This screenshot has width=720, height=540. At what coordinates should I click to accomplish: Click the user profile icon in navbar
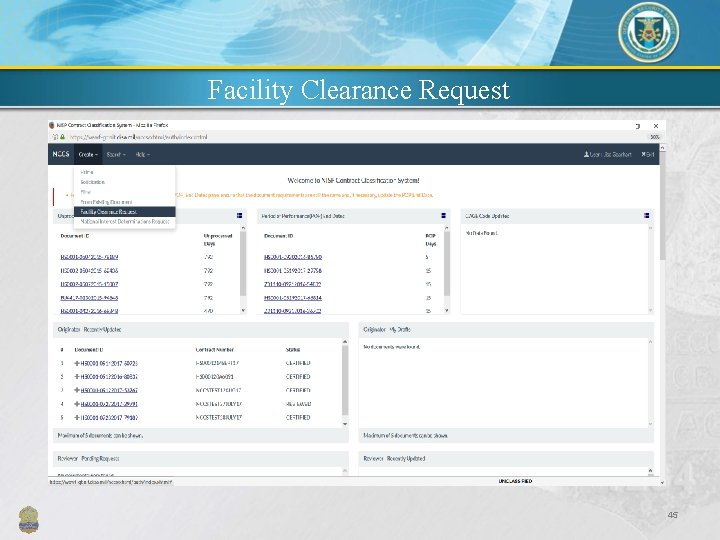586,154
